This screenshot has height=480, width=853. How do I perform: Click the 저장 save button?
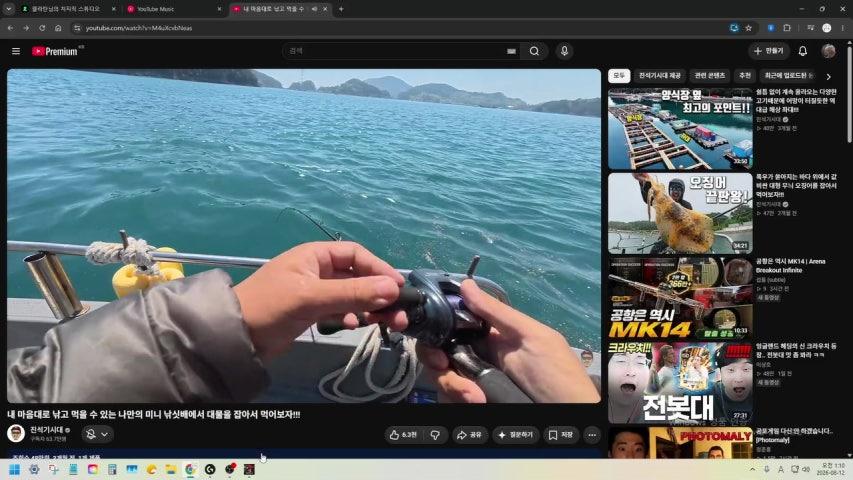(x=561, y=435)
